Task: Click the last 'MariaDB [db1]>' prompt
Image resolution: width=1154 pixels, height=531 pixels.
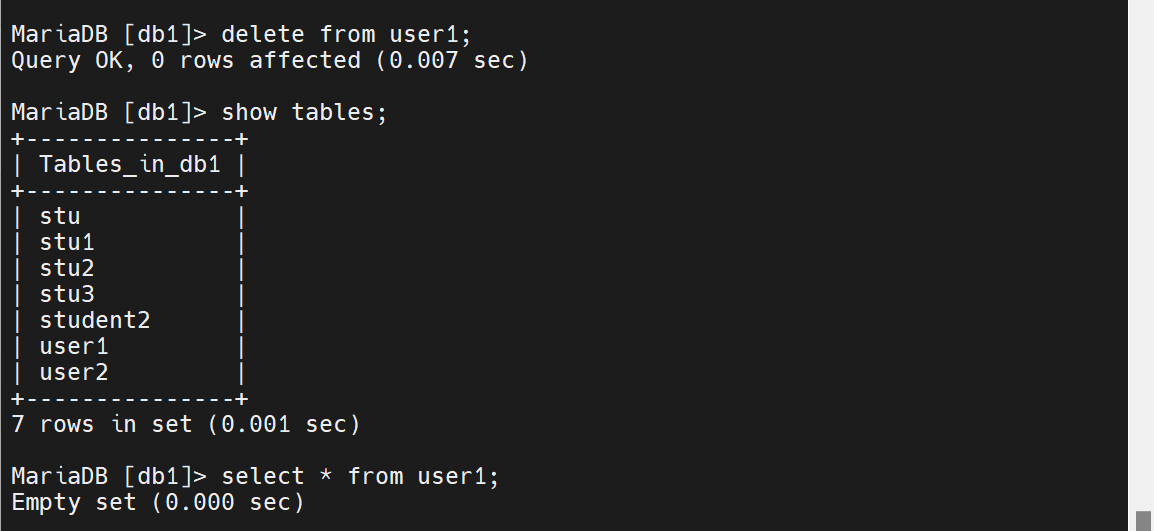Action: pyautogui.click(x=110, y=477)
